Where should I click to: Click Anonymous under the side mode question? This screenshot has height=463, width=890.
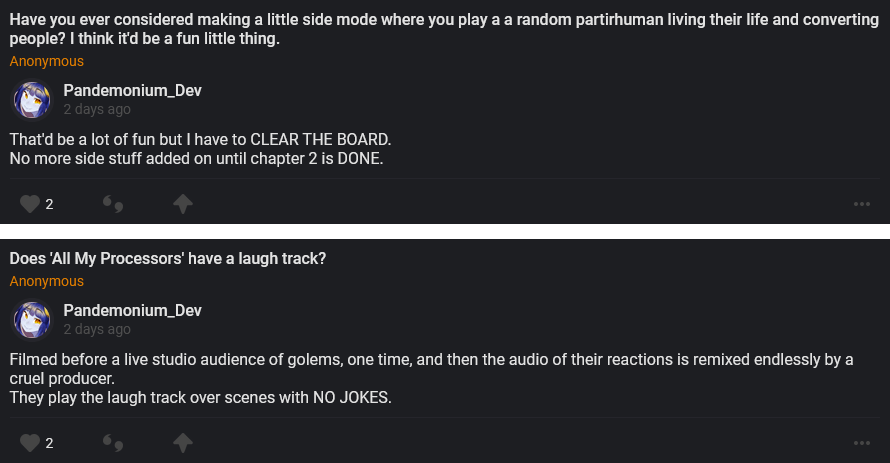tap(47, 61)
